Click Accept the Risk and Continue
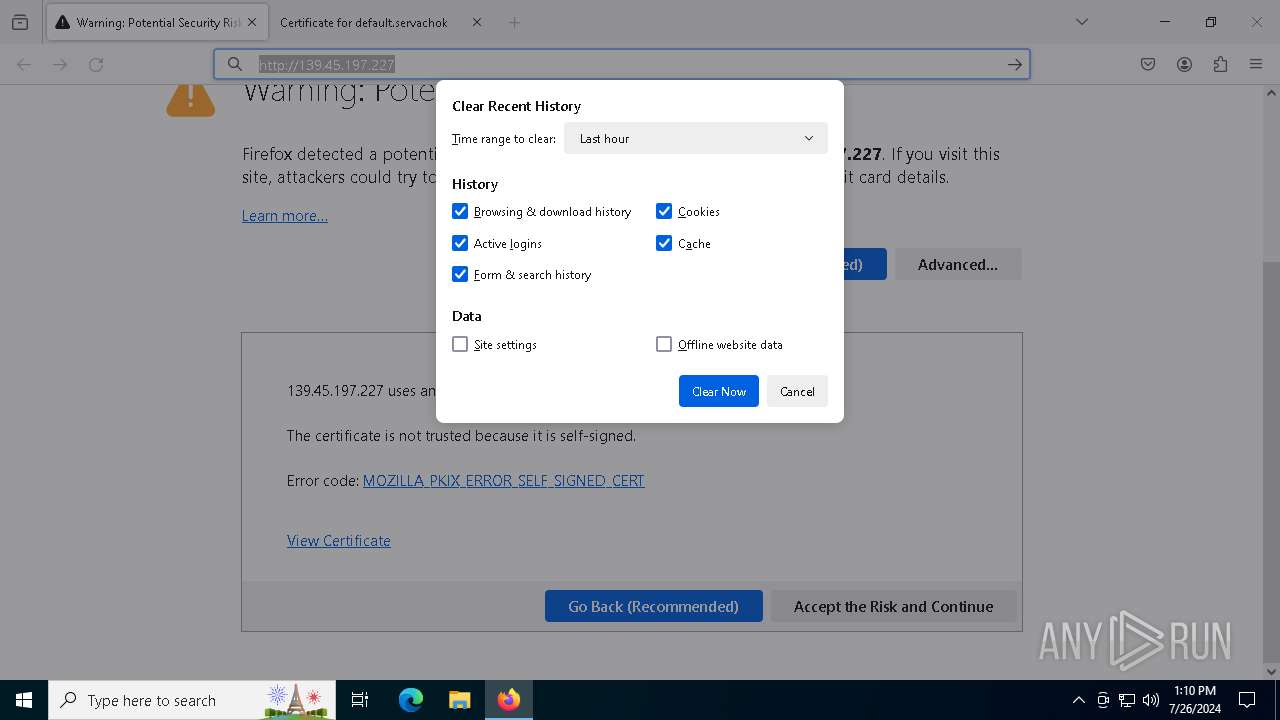 pos(893,606)
